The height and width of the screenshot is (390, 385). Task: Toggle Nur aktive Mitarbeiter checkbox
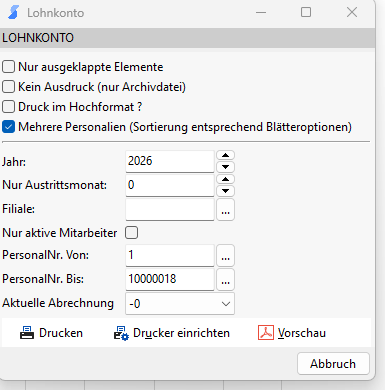(131, 232)
